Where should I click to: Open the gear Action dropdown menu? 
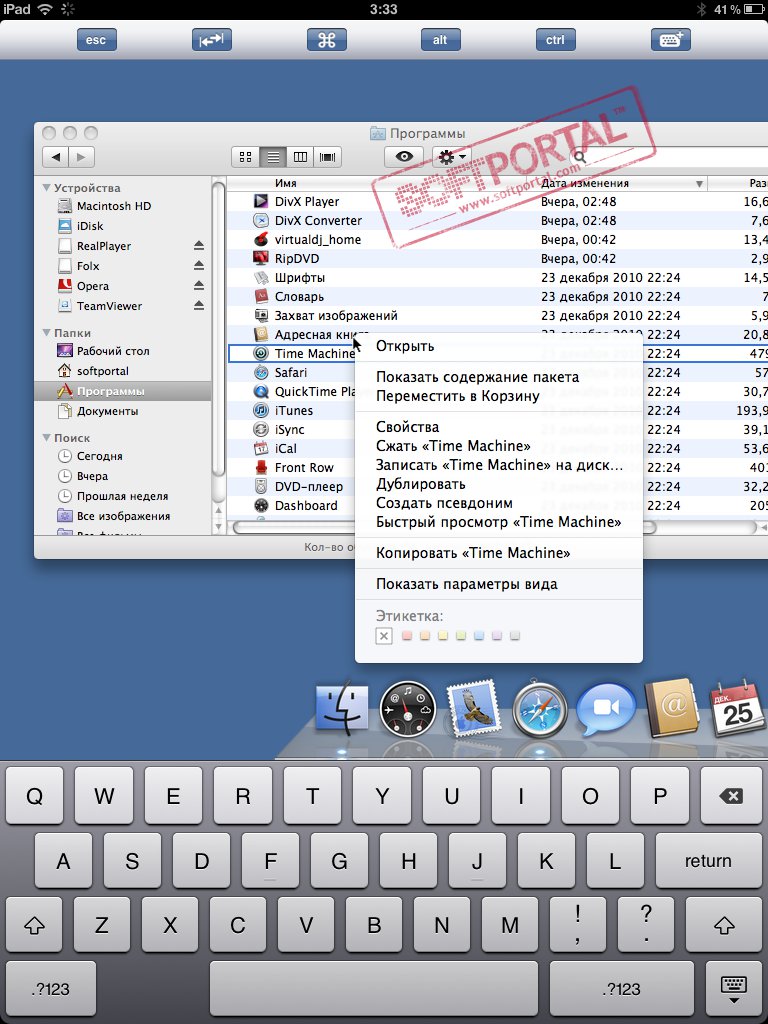pyautogui.click(x=452, y=157)
